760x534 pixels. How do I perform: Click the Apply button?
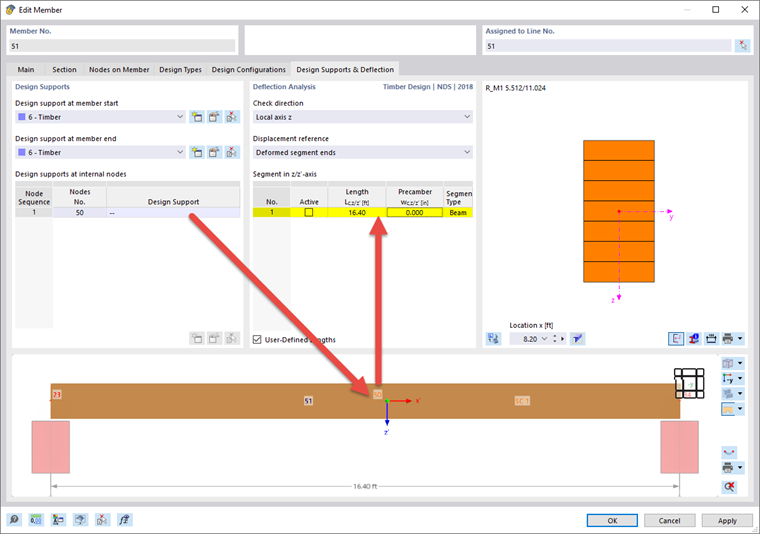[727, 520]
